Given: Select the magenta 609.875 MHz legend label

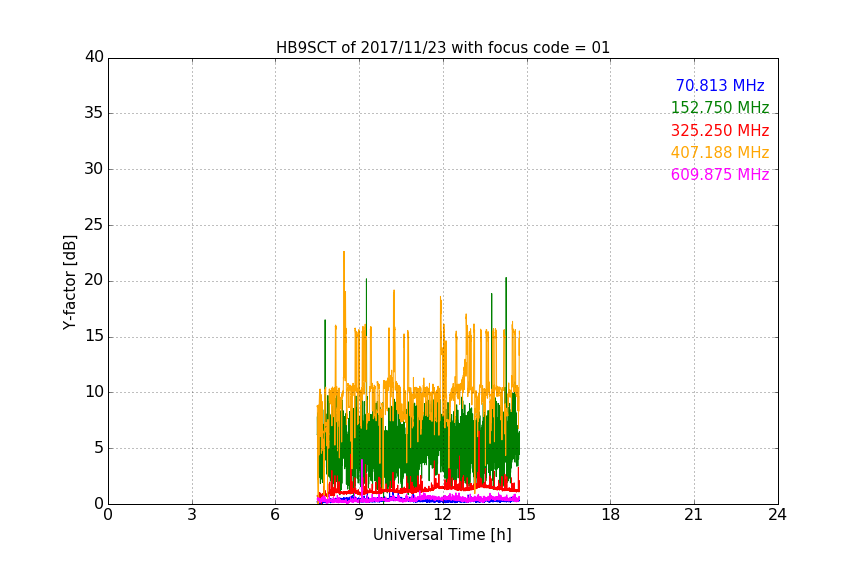Looking at the screenshot, I should pos(720,174).
